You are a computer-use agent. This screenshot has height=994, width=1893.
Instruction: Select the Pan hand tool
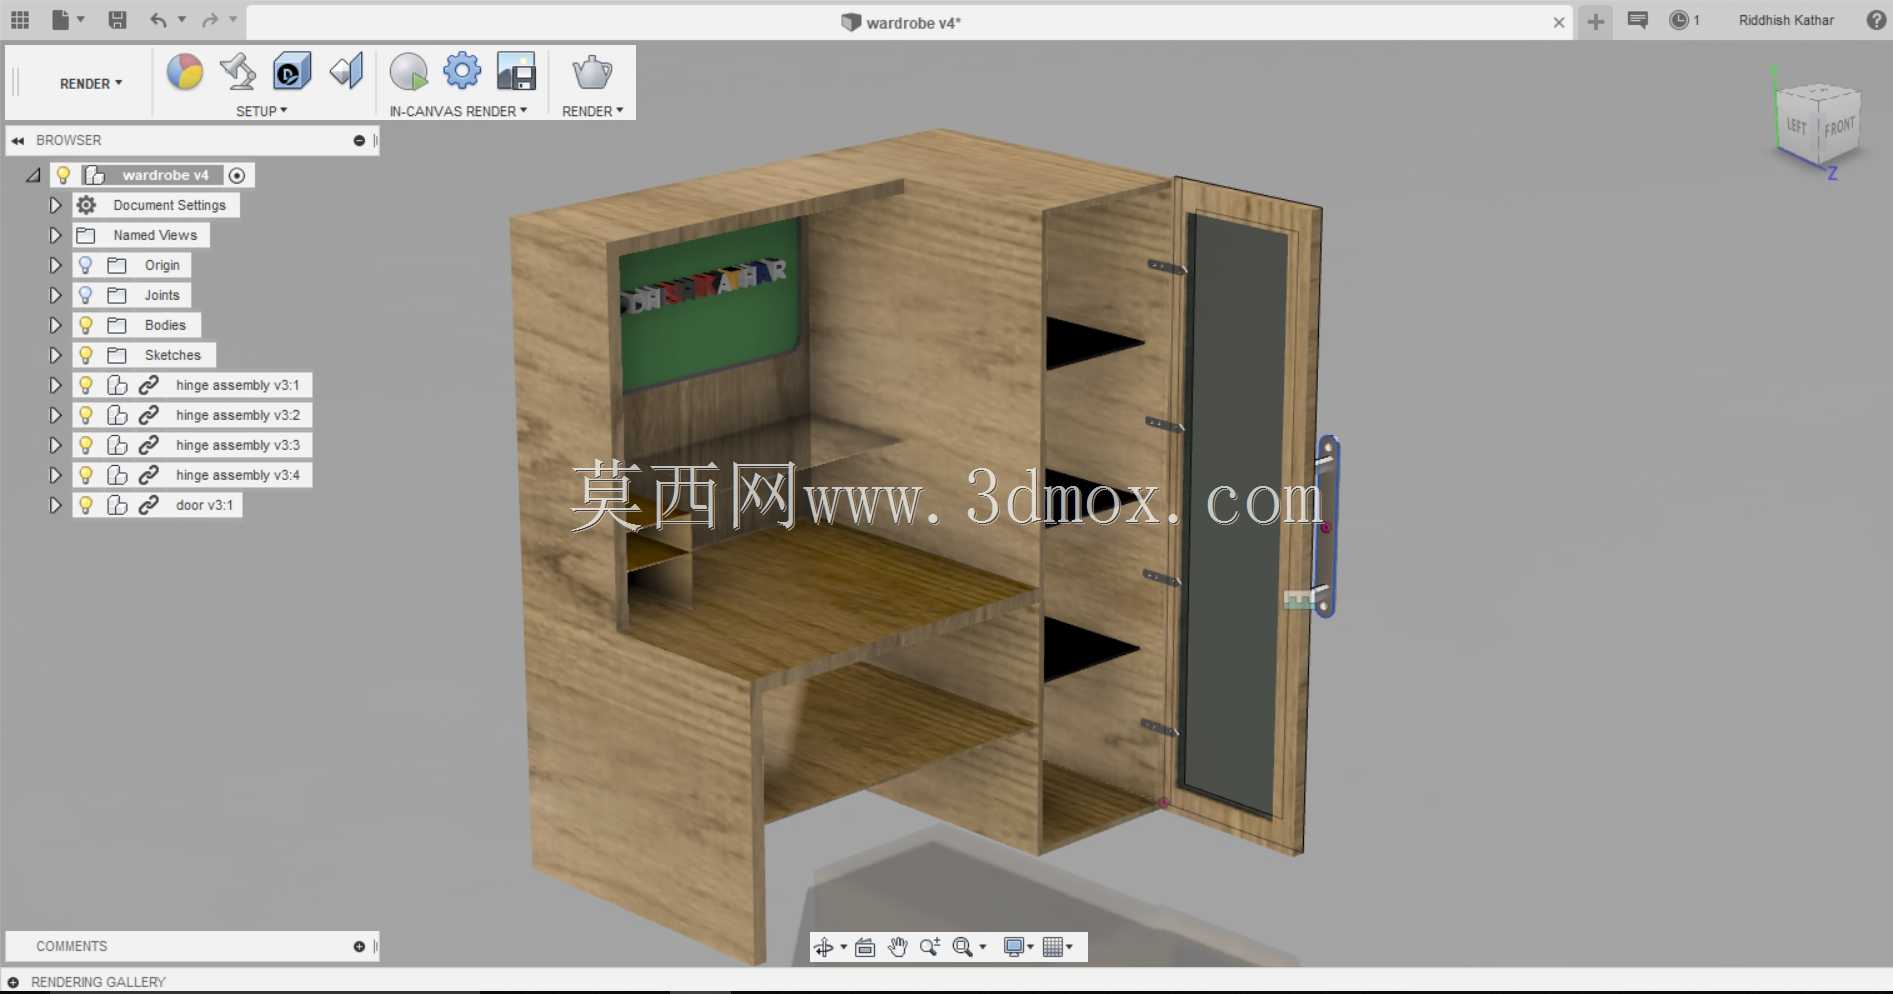tap(897, 947)
